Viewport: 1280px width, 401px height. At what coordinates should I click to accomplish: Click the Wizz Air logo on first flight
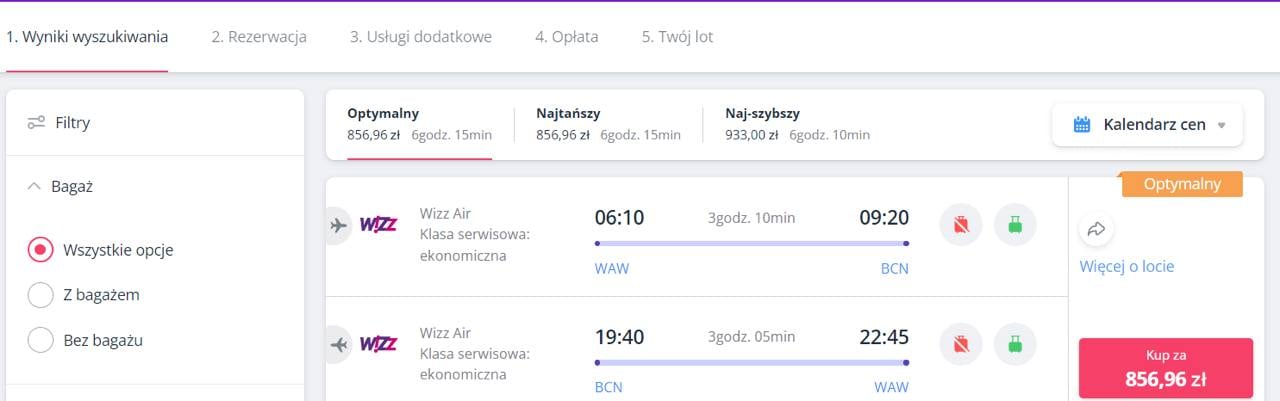click(378, 225)
